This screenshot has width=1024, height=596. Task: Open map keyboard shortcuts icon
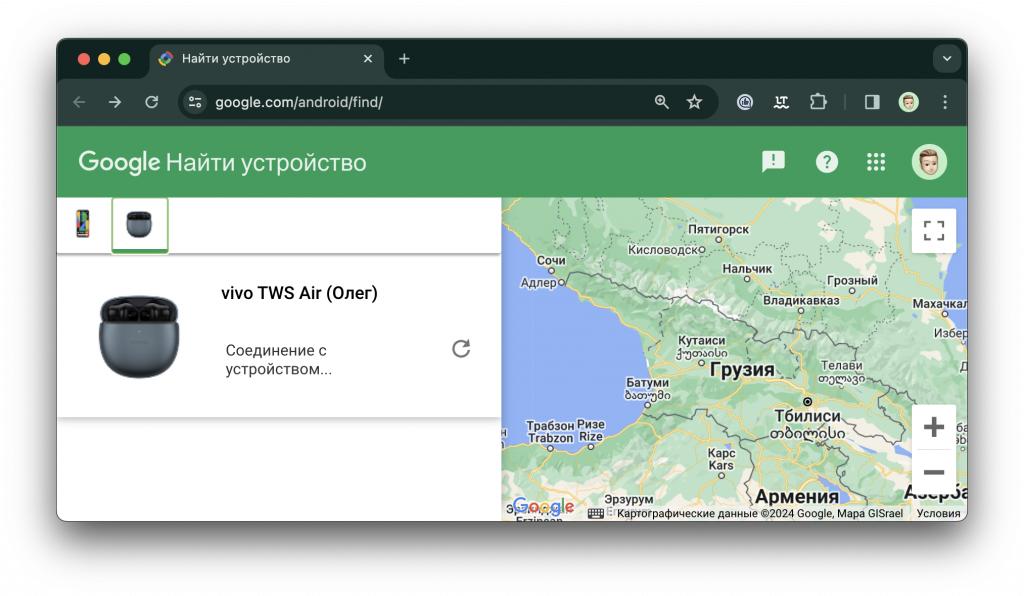pyautogui.click(x=596, y=514)
